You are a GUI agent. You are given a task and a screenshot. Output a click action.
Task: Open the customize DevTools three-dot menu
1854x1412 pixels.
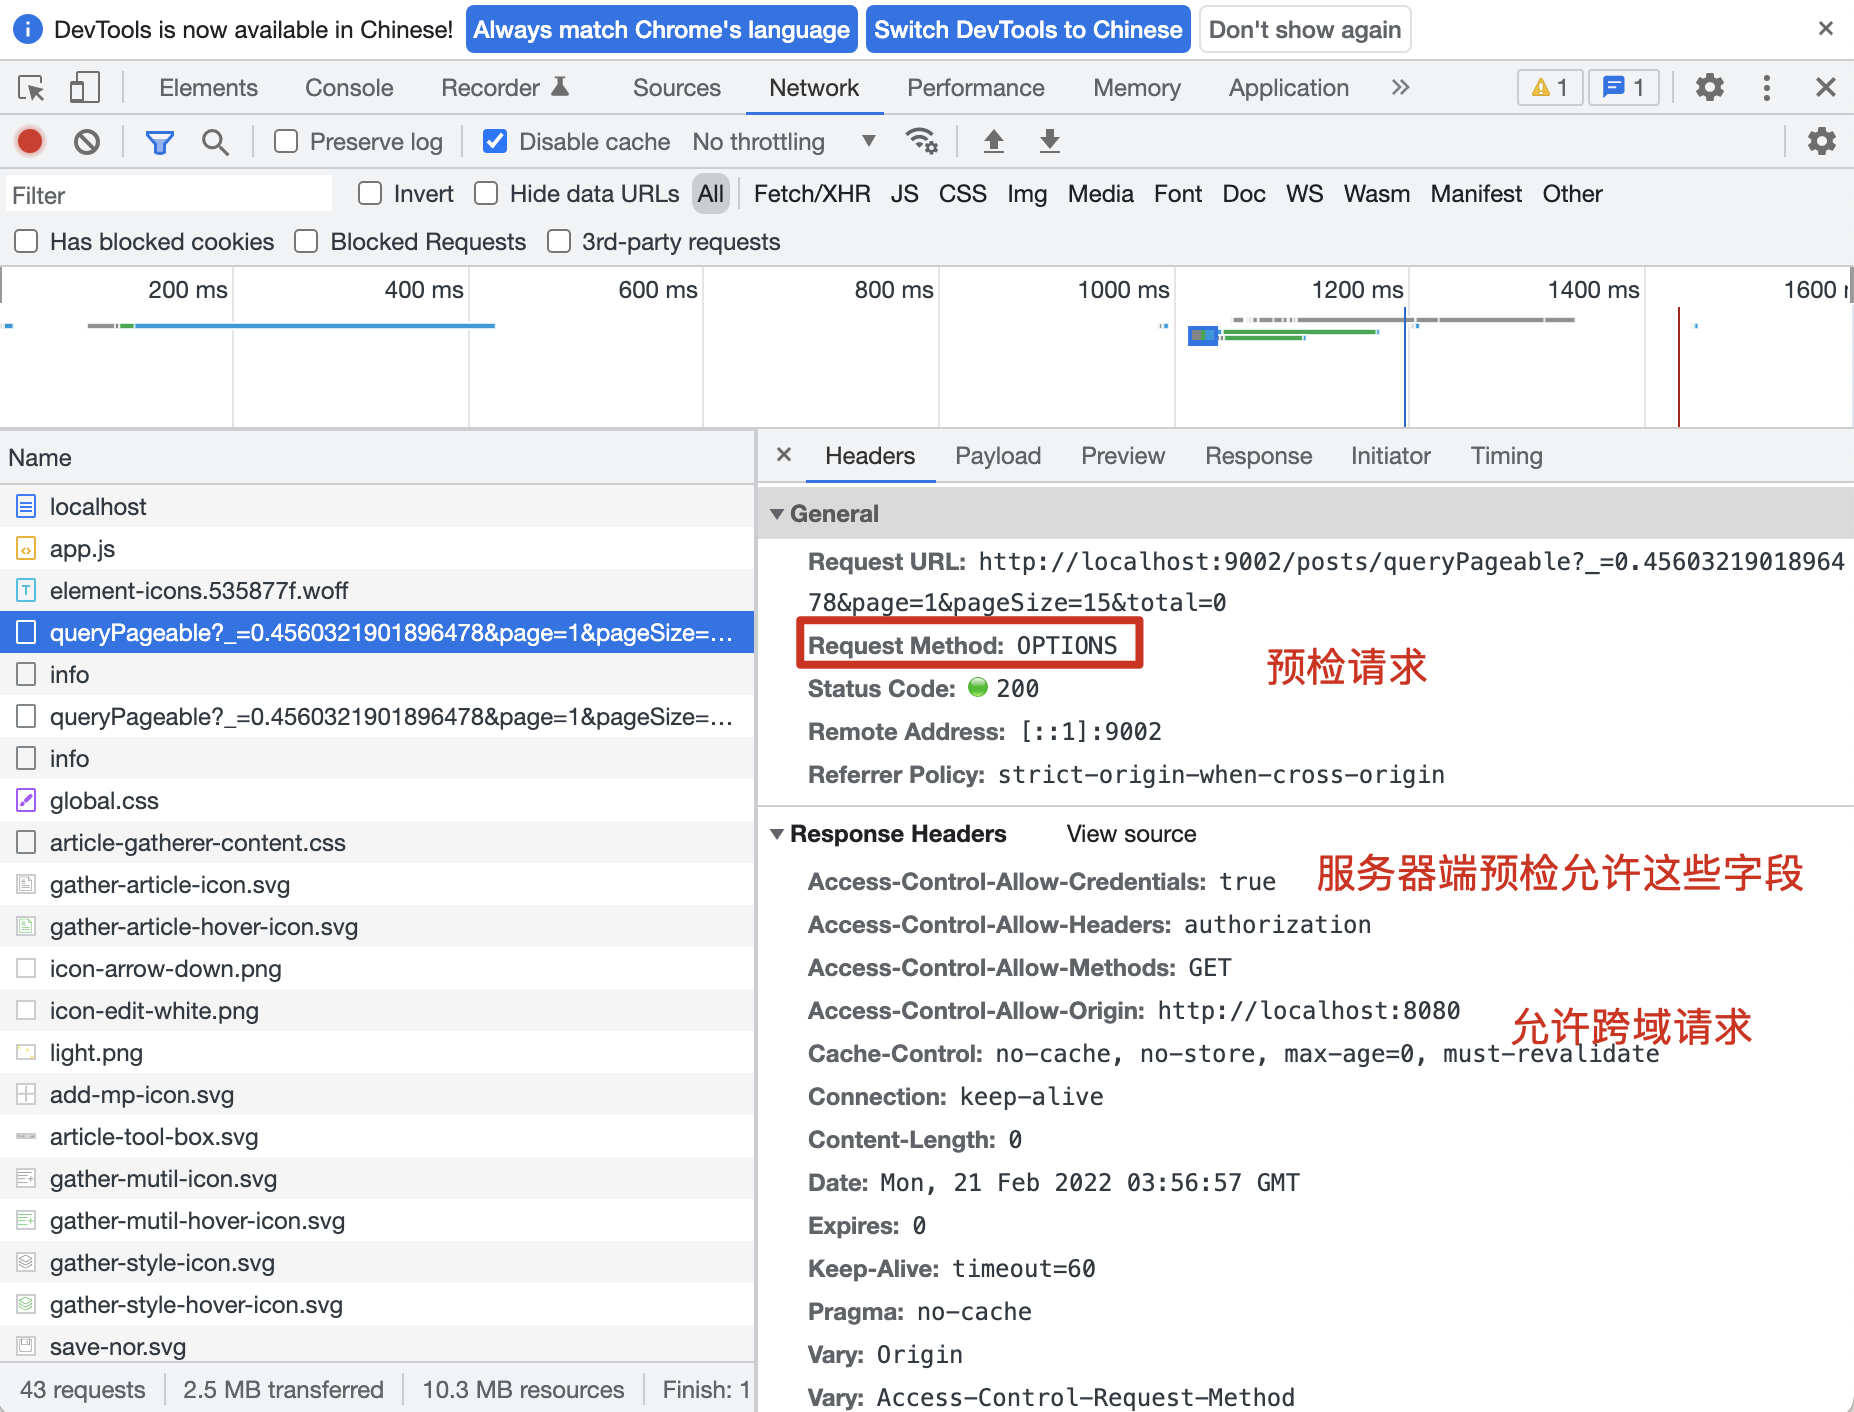pyautogui.click(x=1767, y=88)
